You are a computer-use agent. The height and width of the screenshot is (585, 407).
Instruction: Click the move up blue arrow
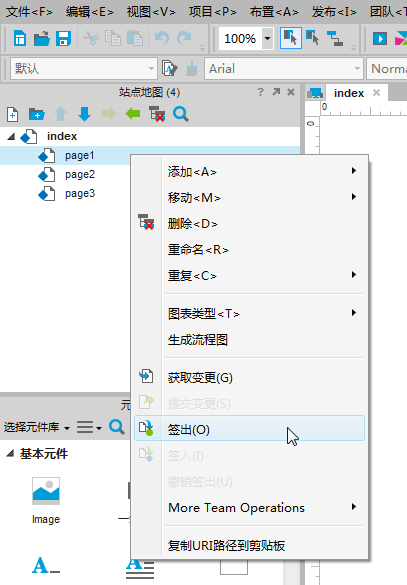coord(60,114)
